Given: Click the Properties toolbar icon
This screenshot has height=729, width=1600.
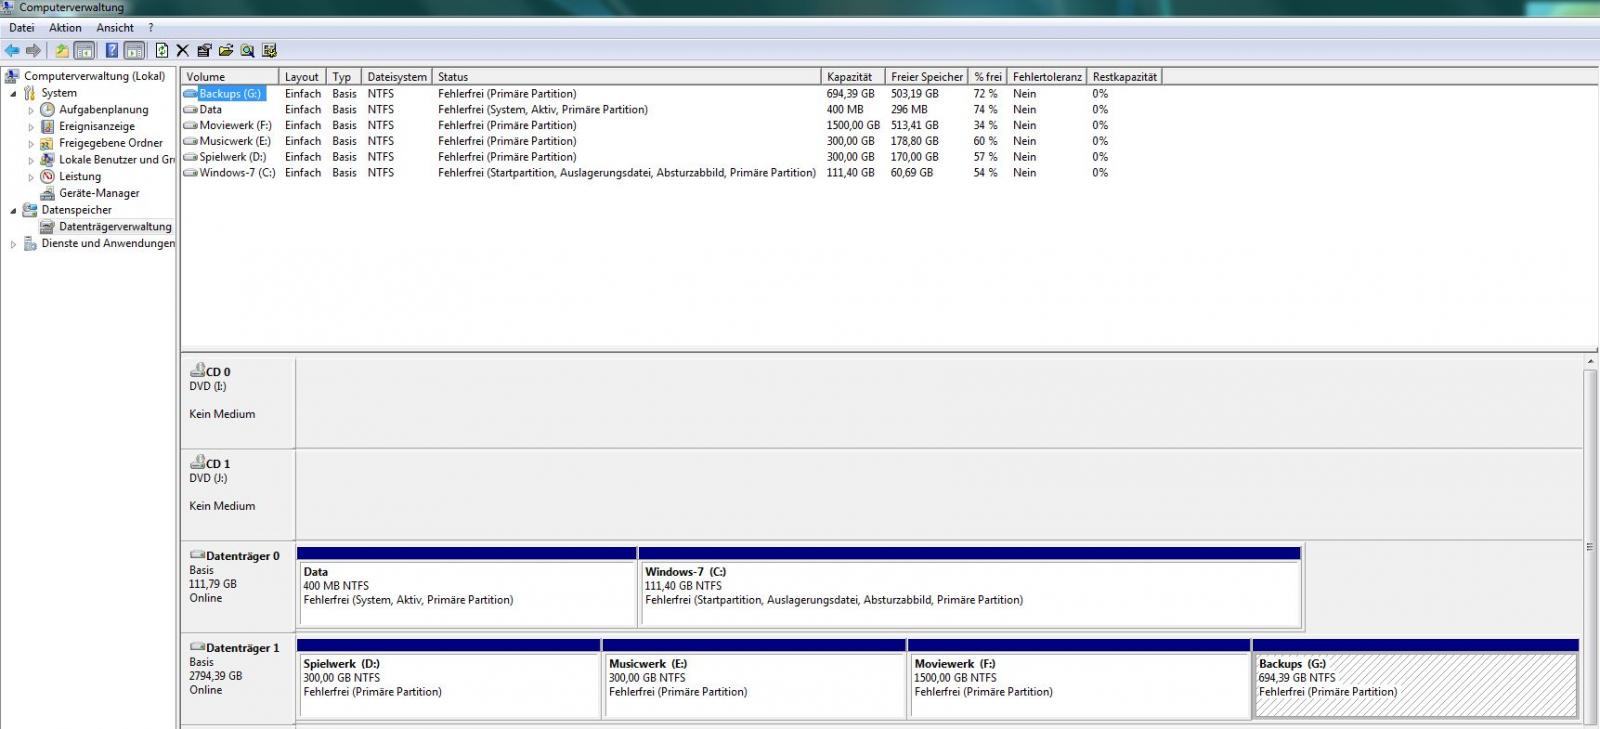Looking at the screenshot, I should tap(204, 50).
